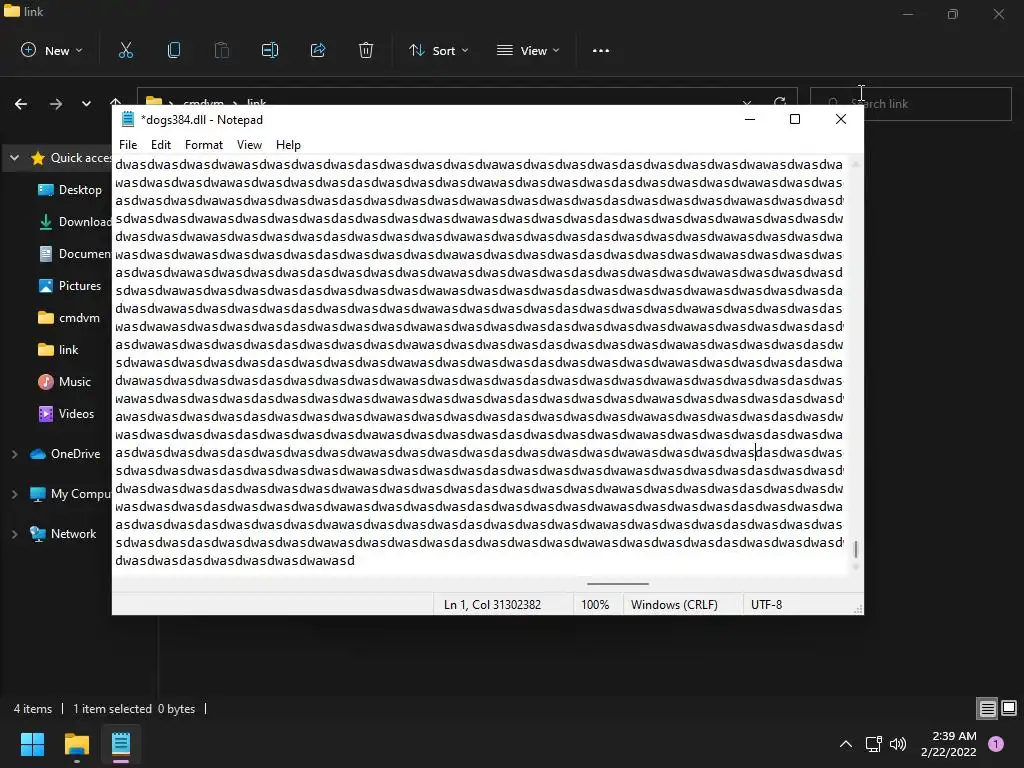Select Pictures in the navigation pane
The image size is (1024, 768).
pos(69,286)
